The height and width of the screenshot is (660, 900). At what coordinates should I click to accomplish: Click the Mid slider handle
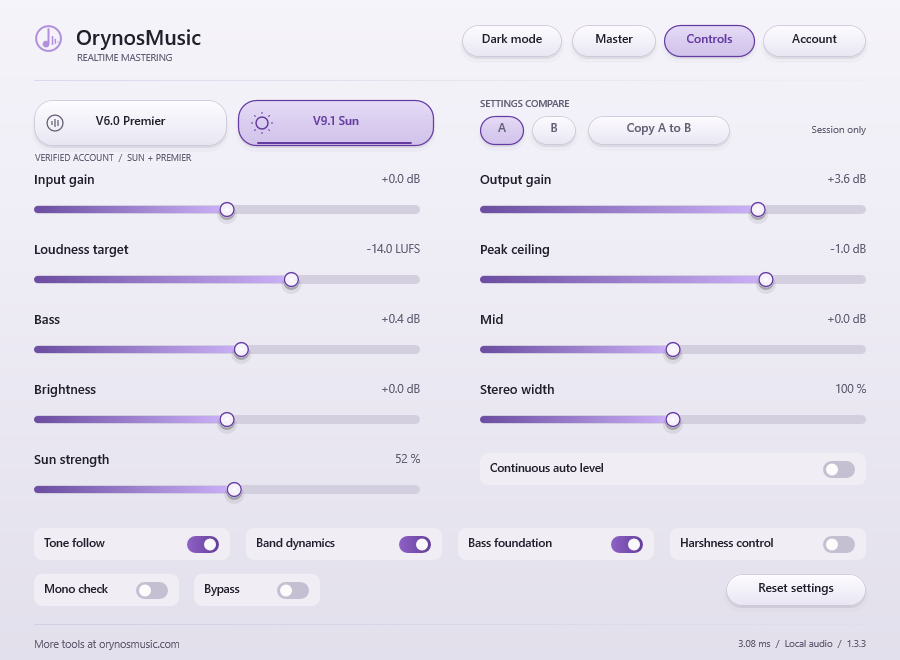click(x=673, y=350)
